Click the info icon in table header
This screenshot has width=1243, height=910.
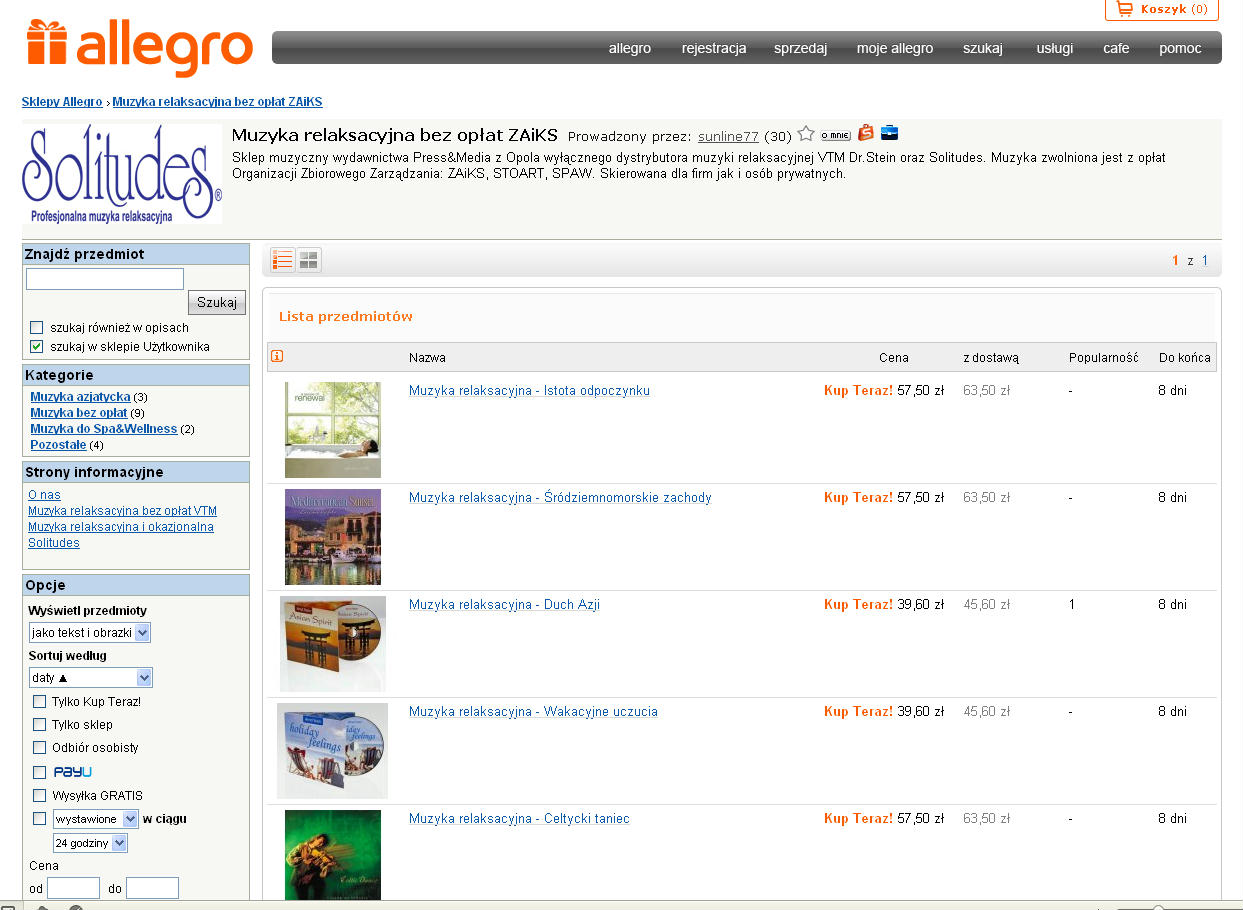[x=277, y=356]
